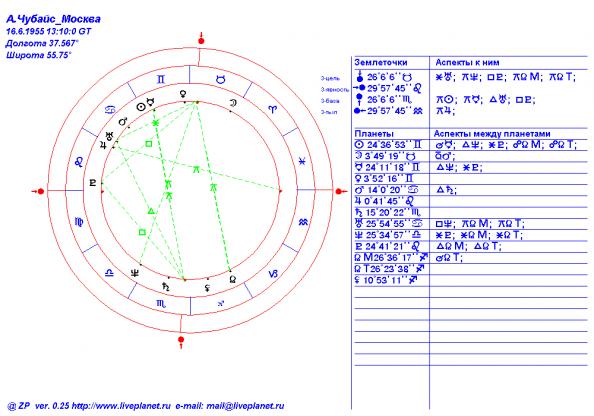Select the Mercury row 24°11'18''
Image resolution: width=594 pixels, height=416 pixels.
[x=471, y=167]
